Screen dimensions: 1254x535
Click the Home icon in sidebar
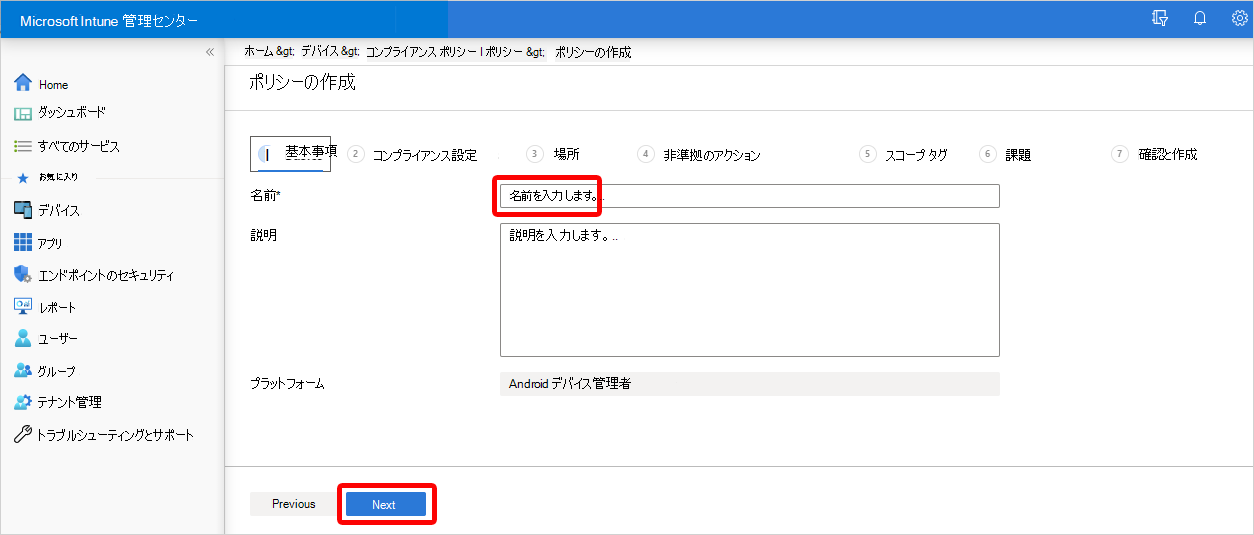23,83
